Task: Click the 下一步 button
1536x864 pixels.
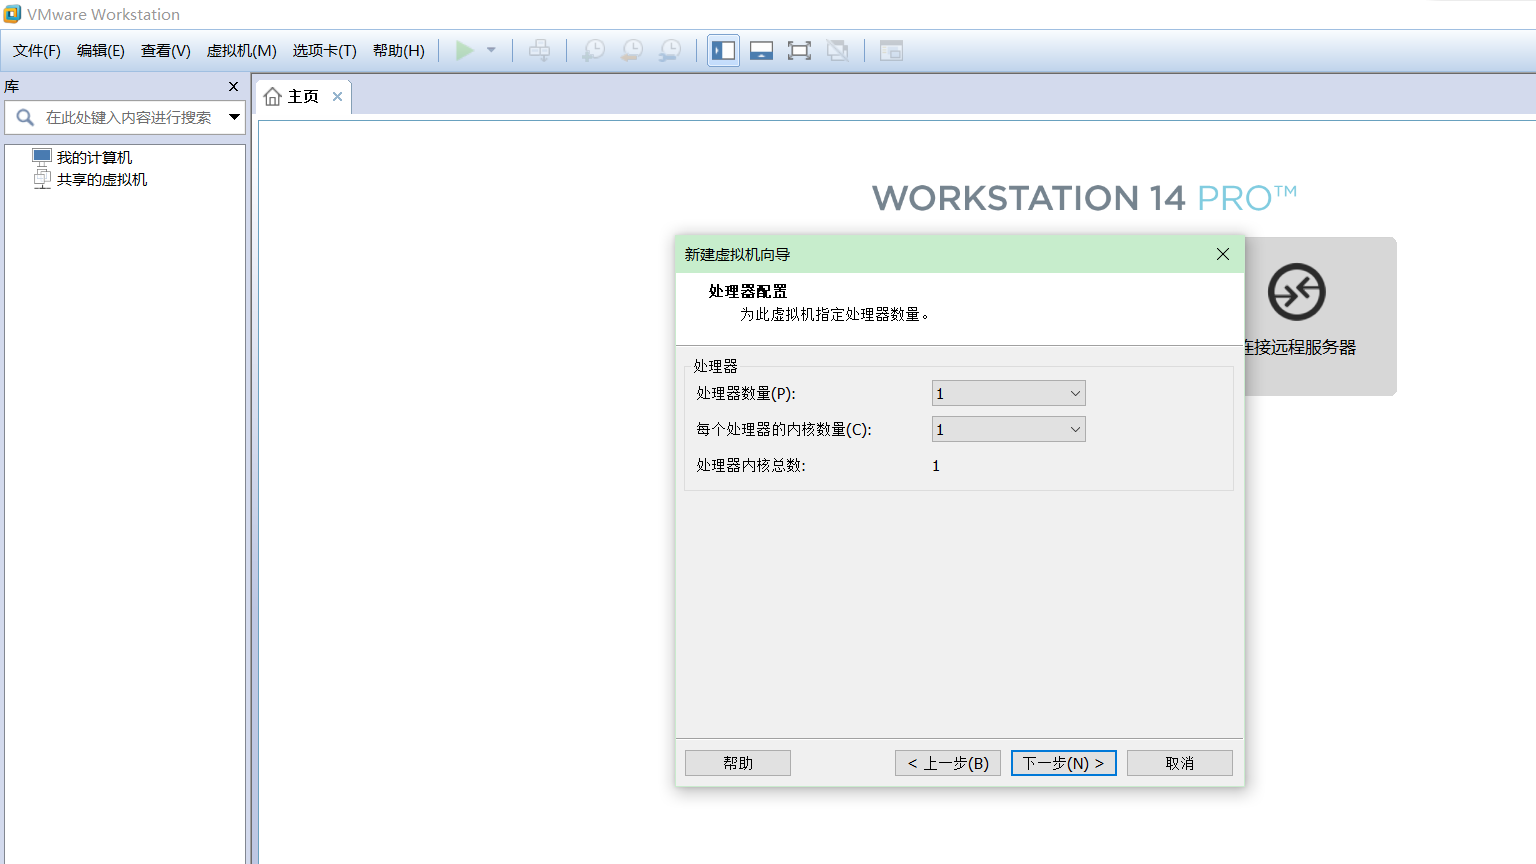Action: pos(1063,762)
